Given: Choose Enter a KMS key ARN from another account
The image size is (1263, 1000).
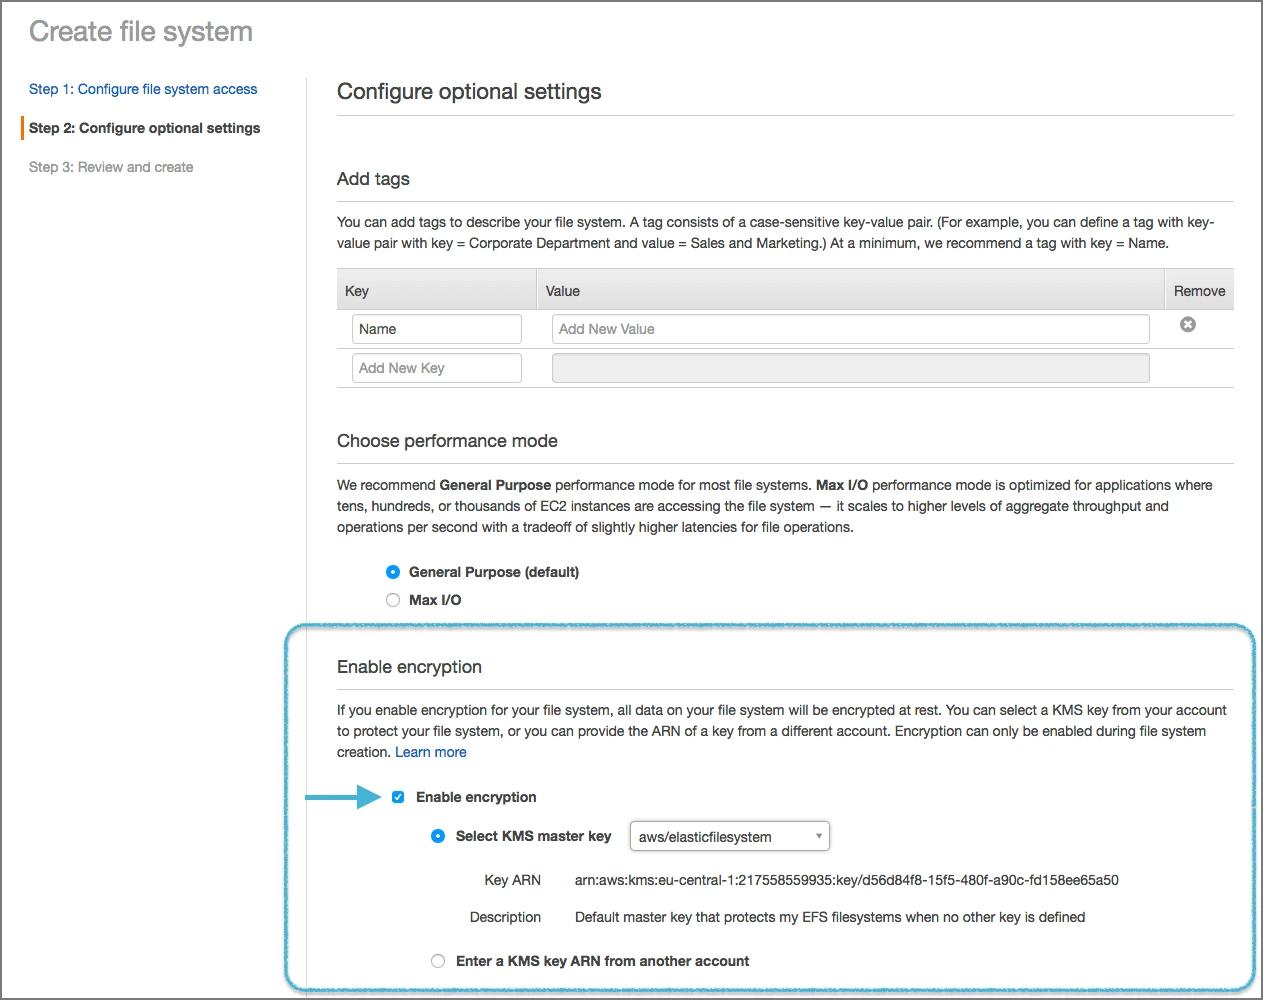Looking at the screenshot, I should point(438,961).
